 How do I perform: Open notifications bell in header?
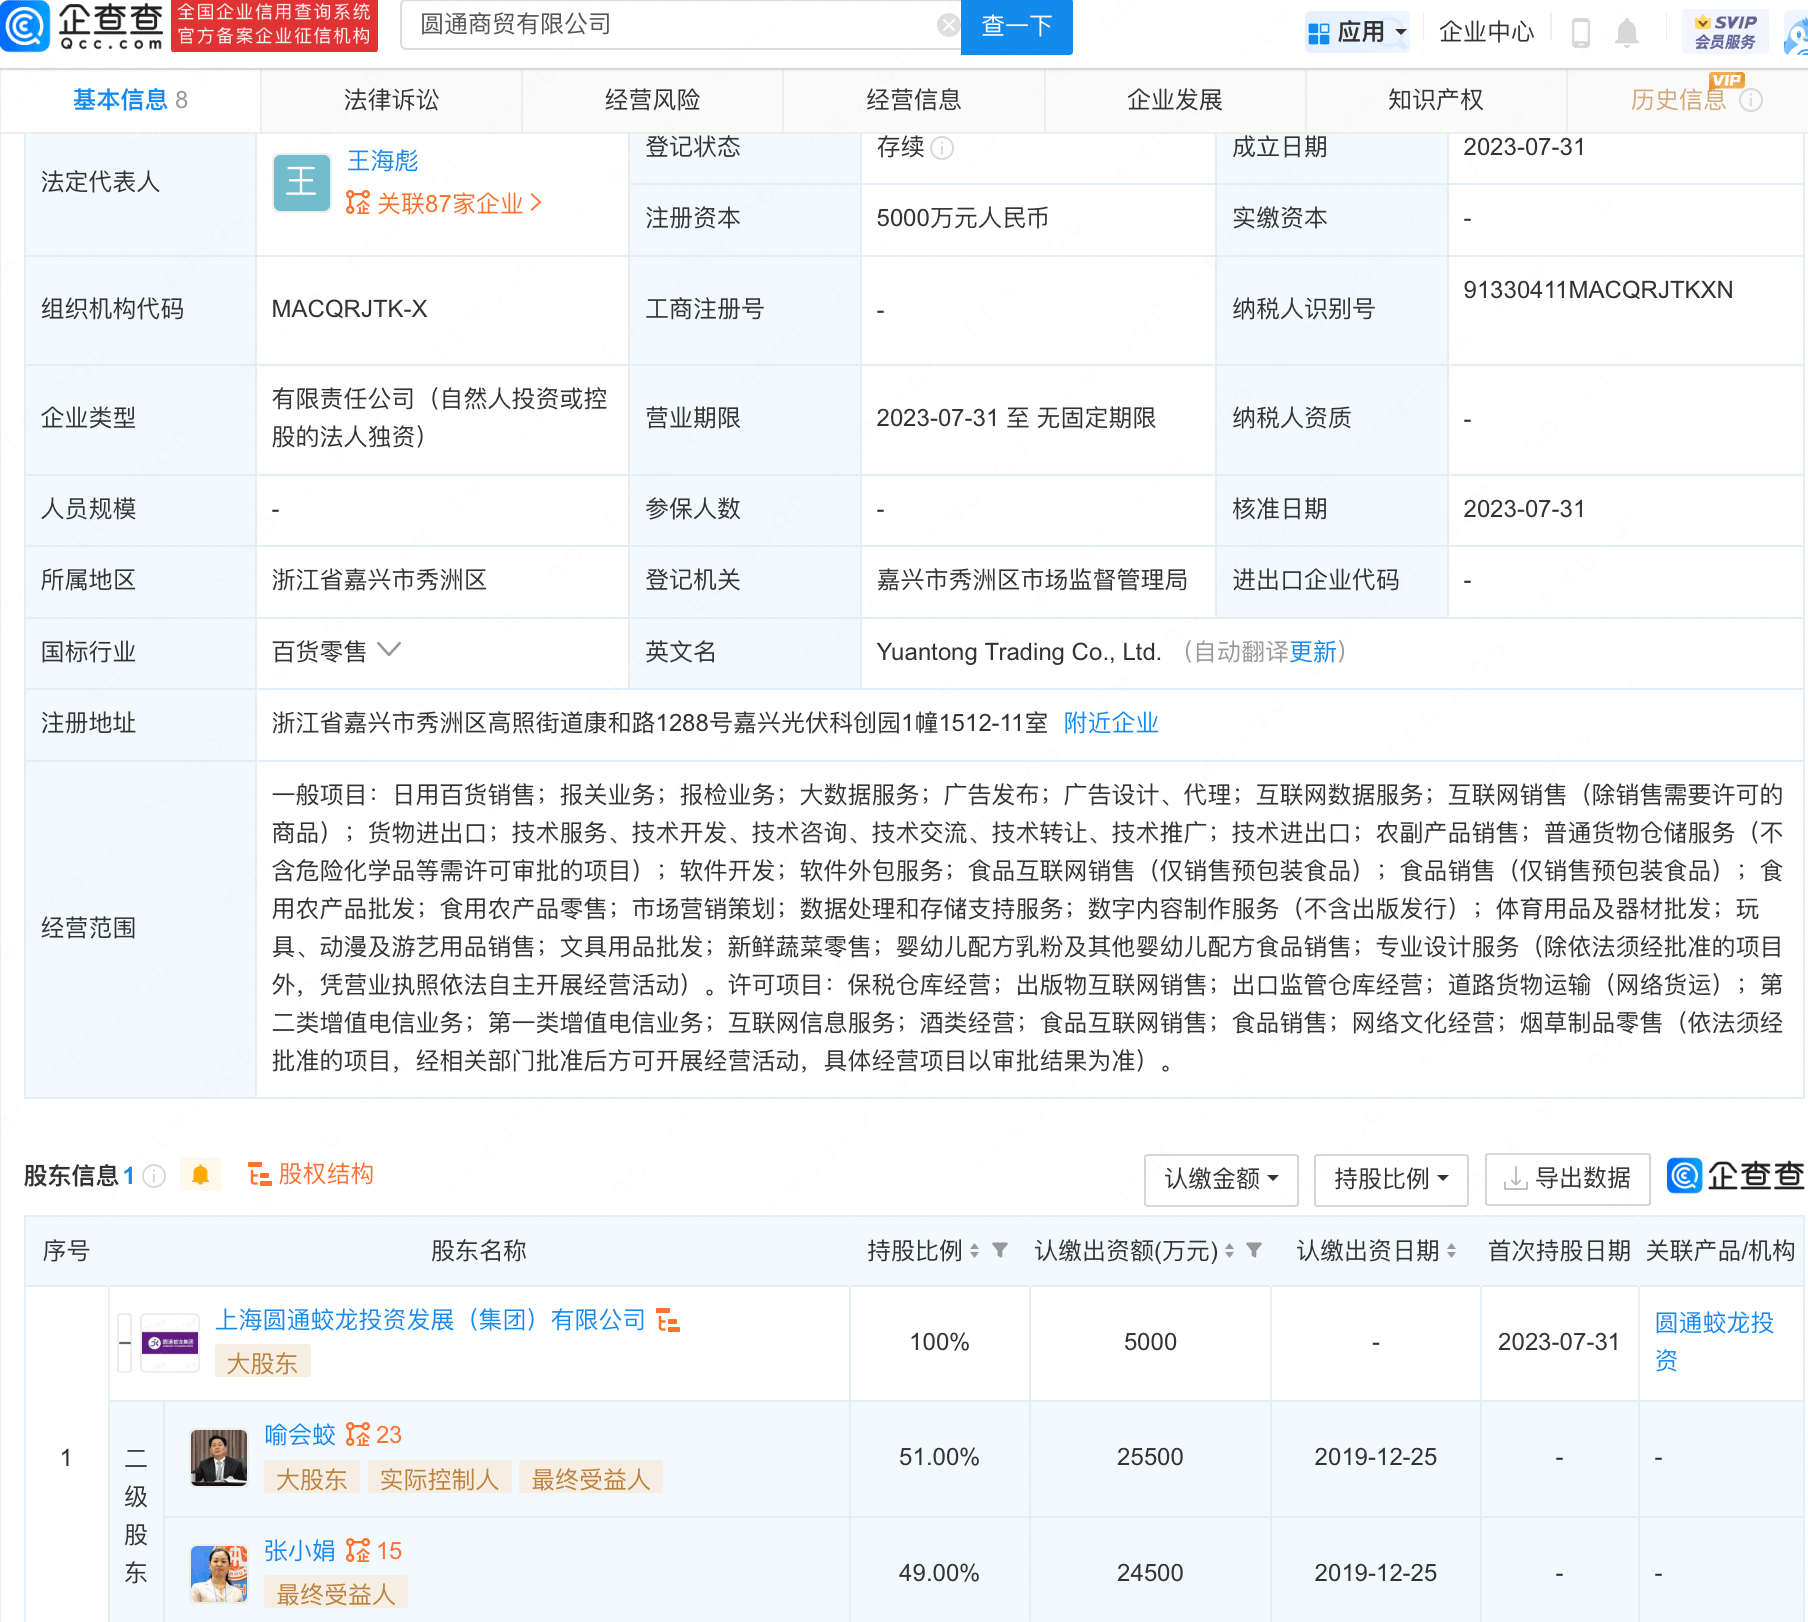1627,33
